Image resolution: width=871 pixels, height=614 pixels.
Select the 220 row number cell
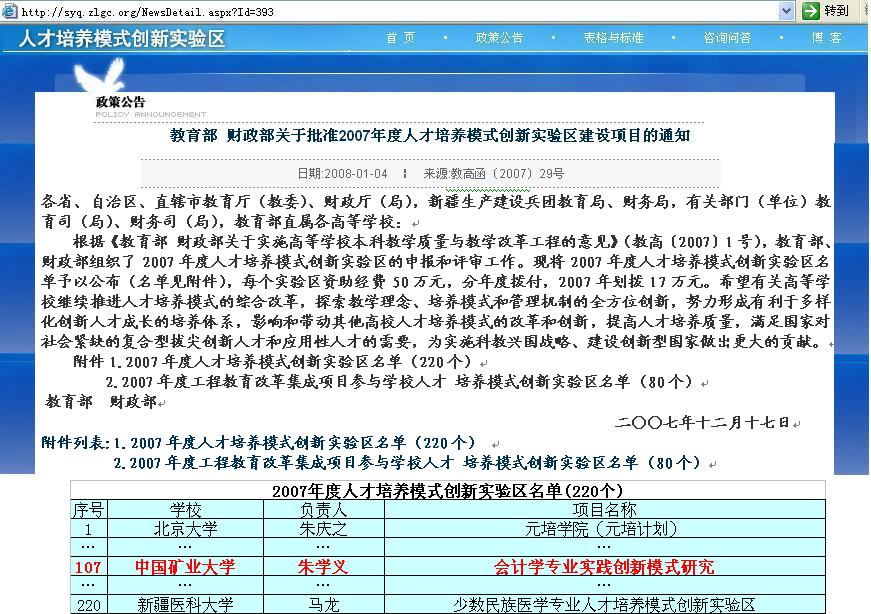point(88,605)
